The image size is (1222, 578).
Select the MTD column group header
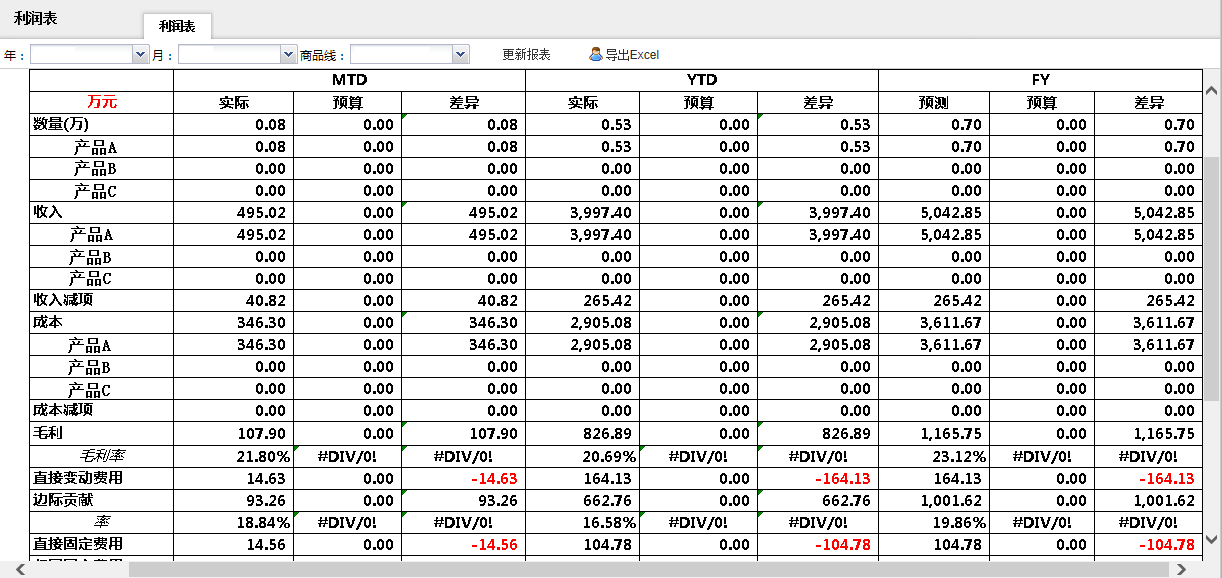(x=349, y=80)
